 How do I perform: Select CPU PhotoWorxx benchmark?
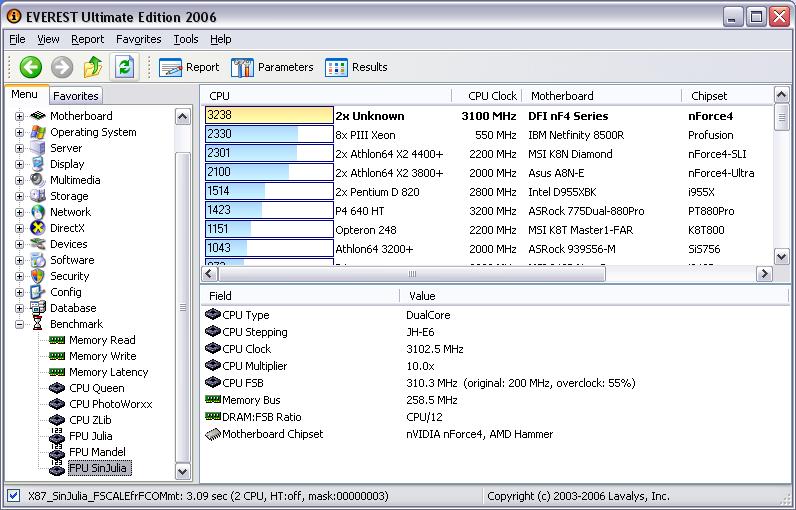click(x=111, y=404)
